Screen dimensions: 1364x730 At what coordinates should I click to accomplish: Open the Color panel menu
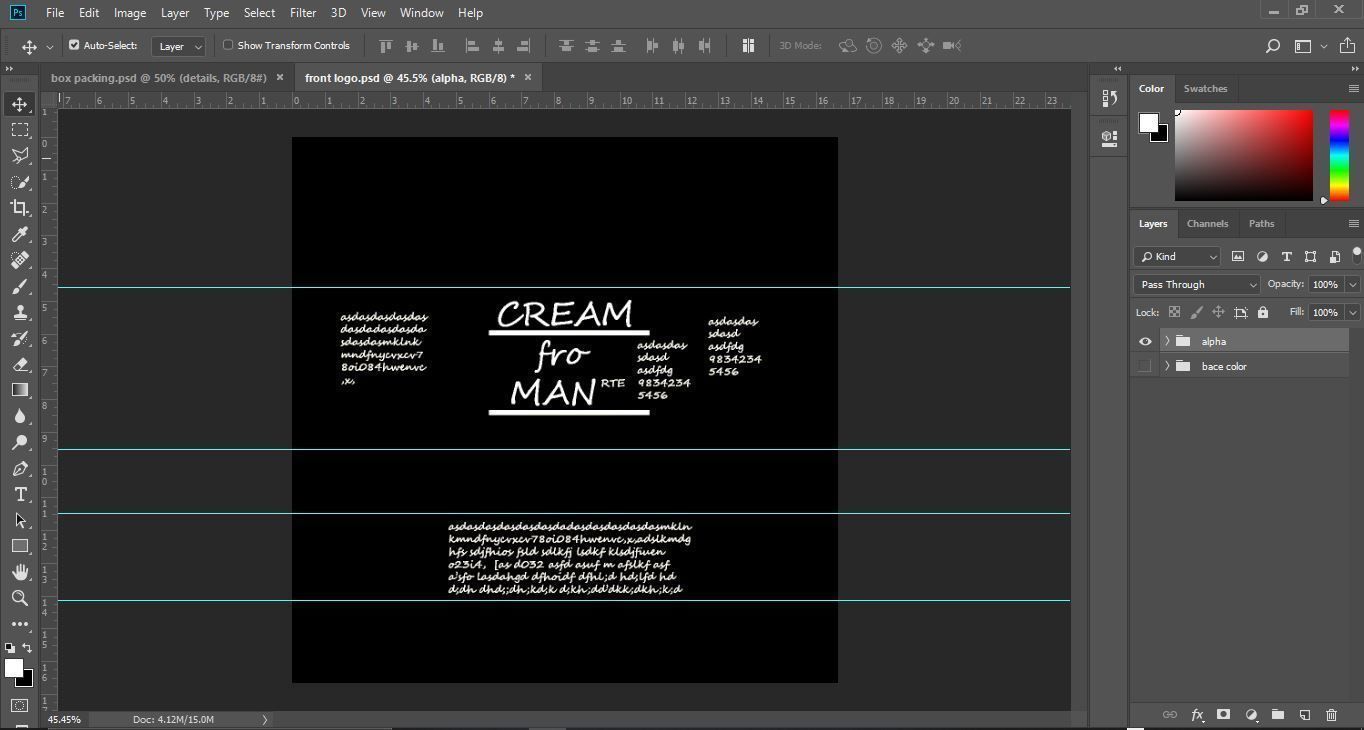tap(1353, 89)
